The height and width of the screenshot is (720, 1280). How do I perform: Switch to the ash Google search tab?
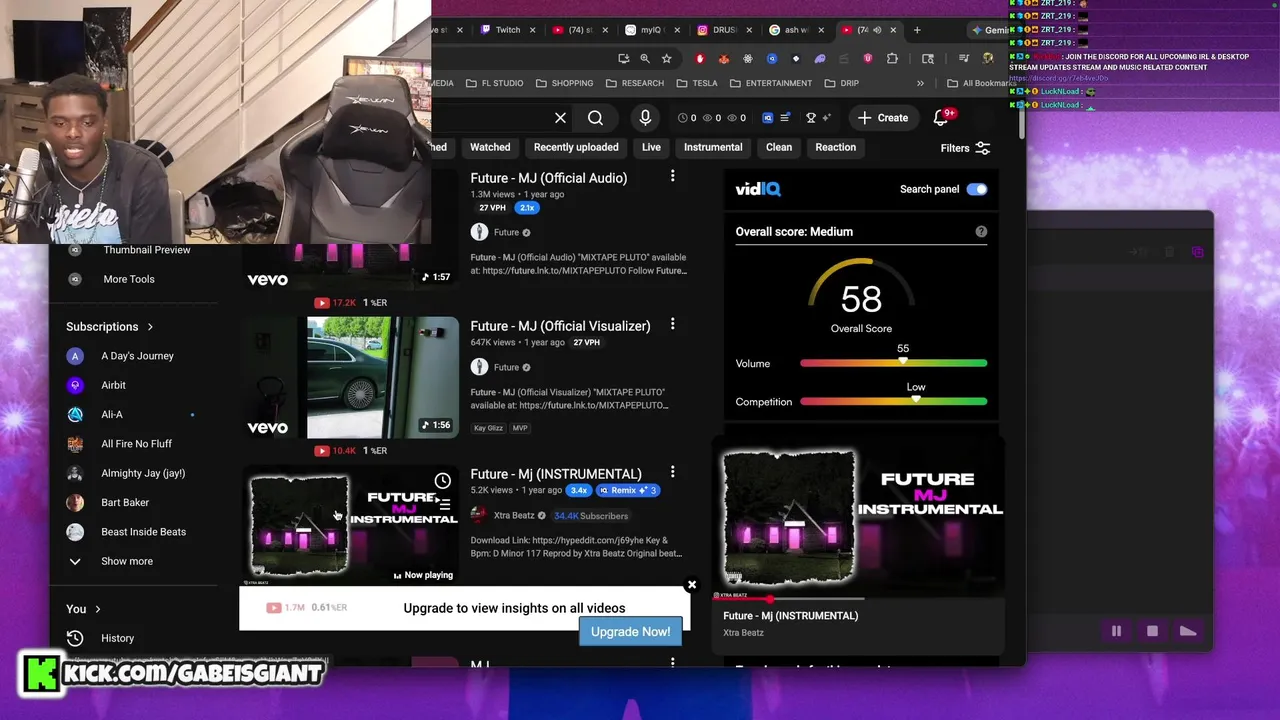pyautogui.click(x=796, y=30)
